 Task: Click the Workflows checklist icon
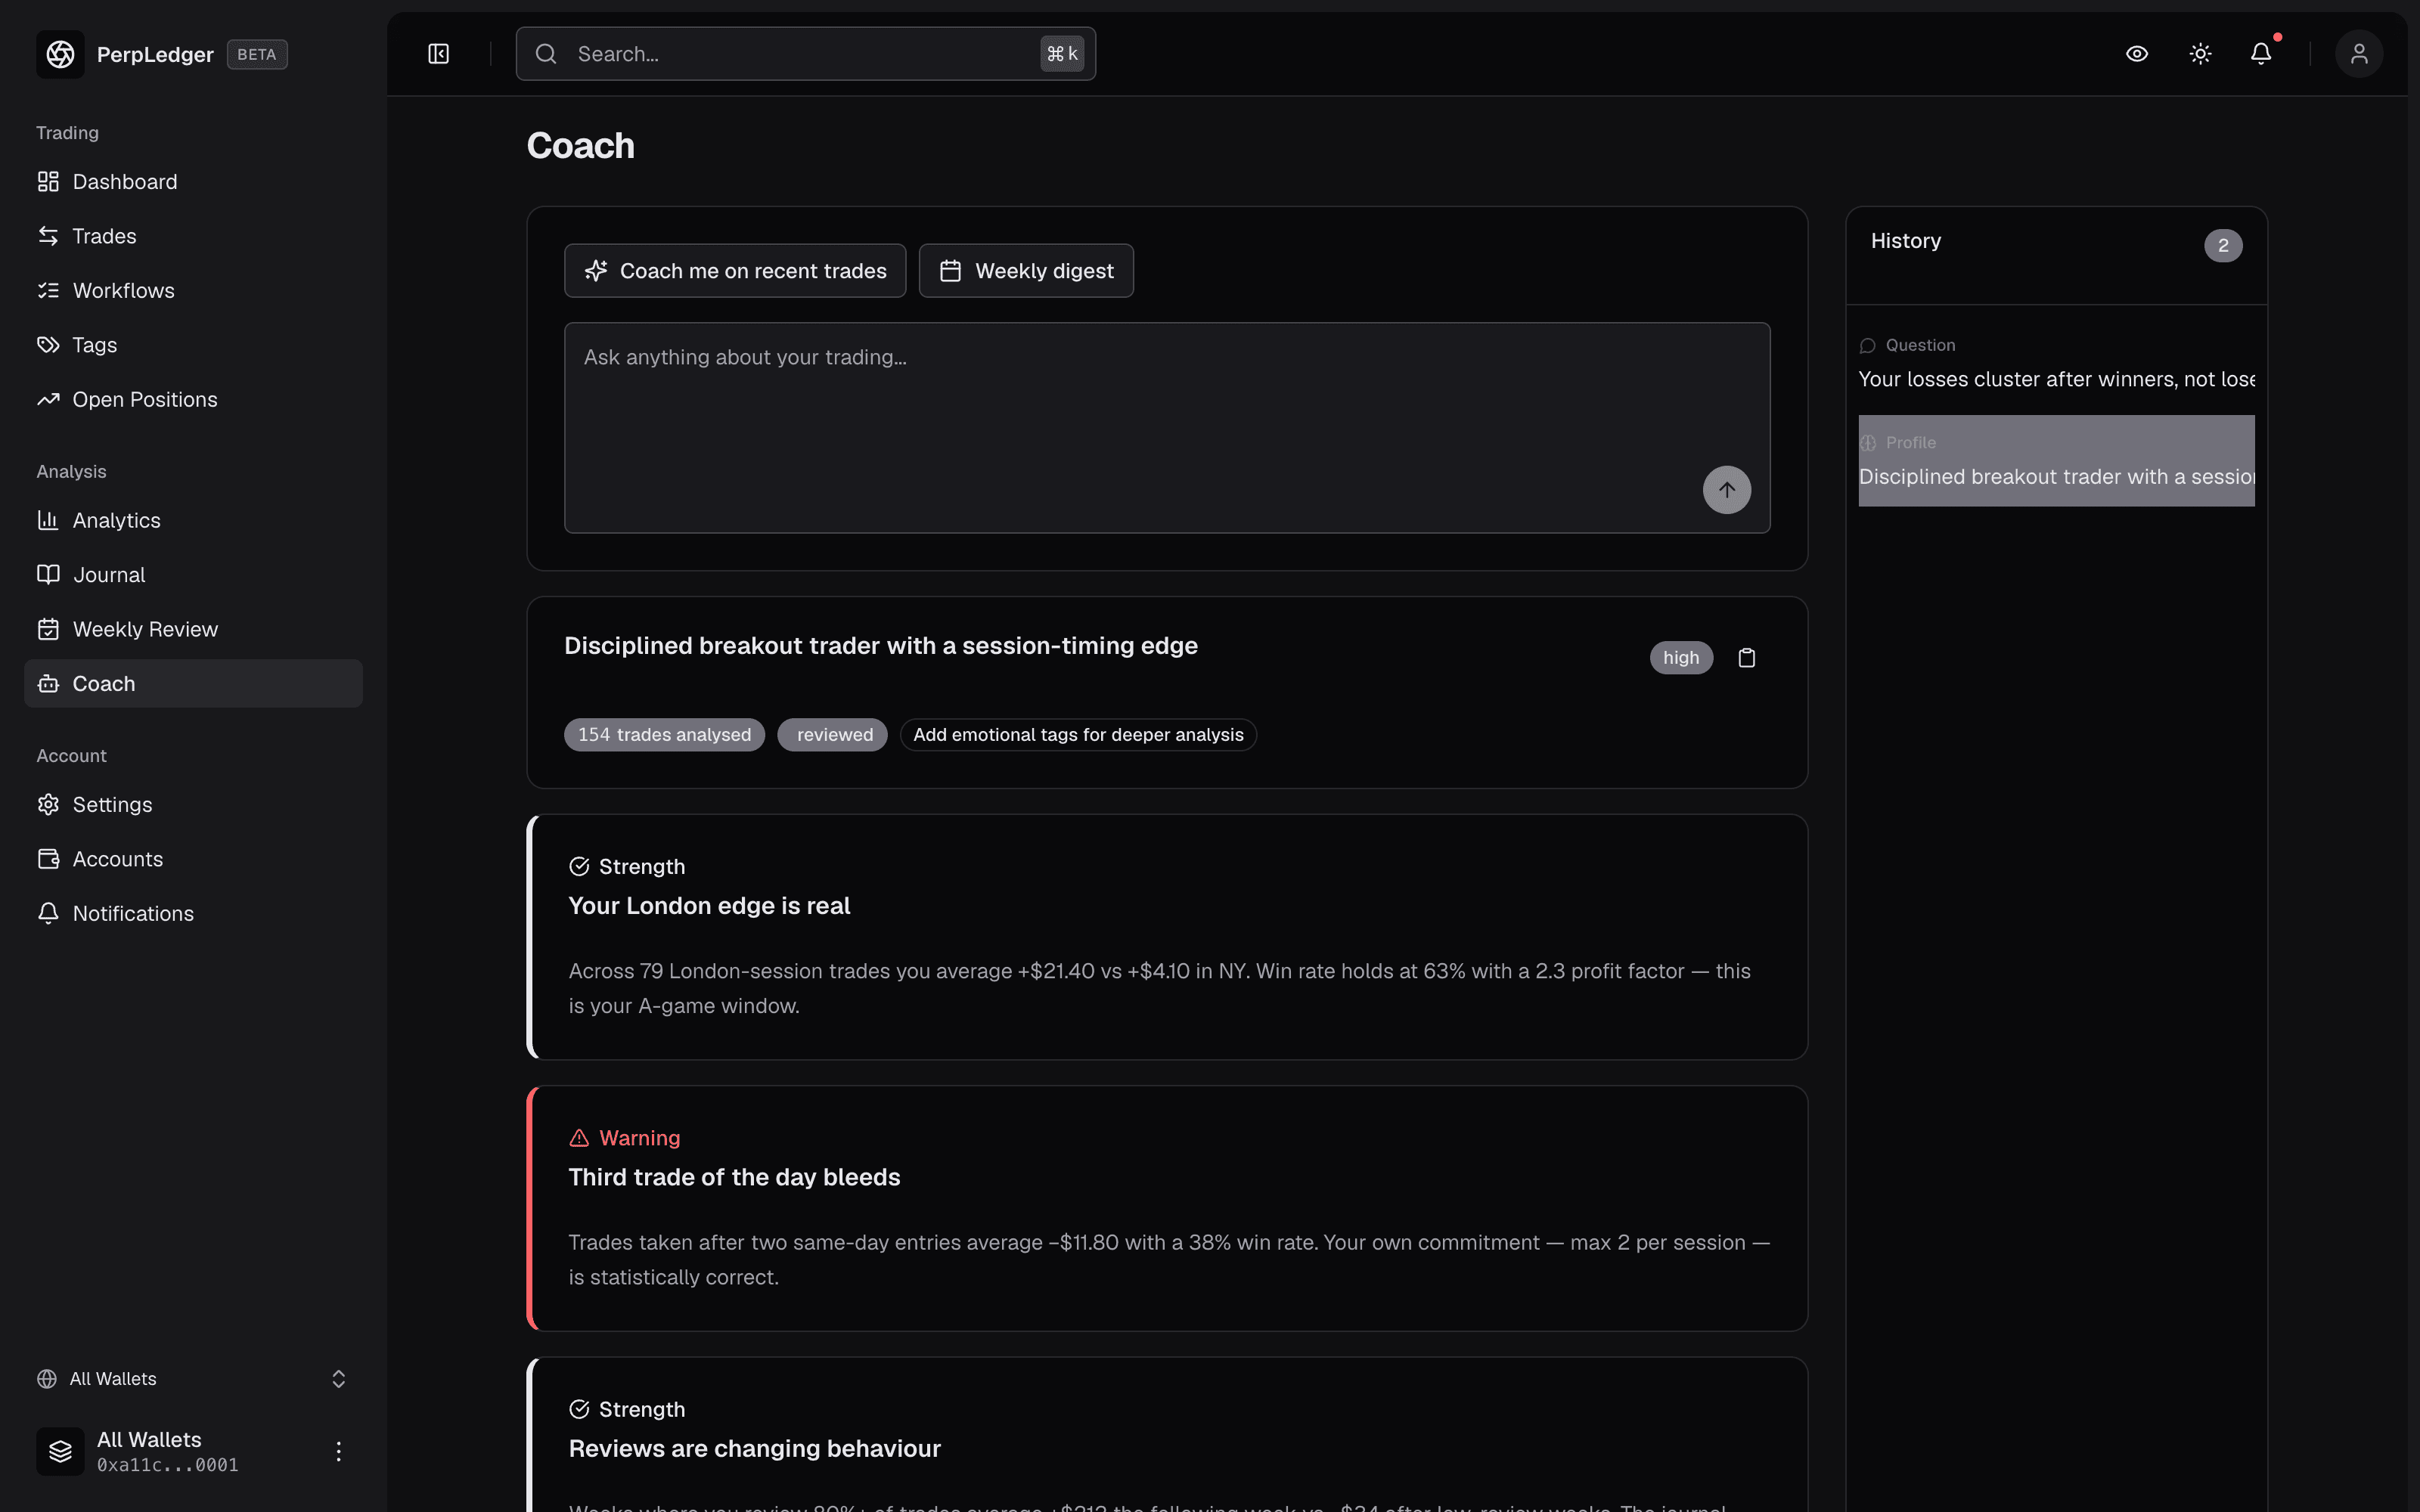[48, 291]
